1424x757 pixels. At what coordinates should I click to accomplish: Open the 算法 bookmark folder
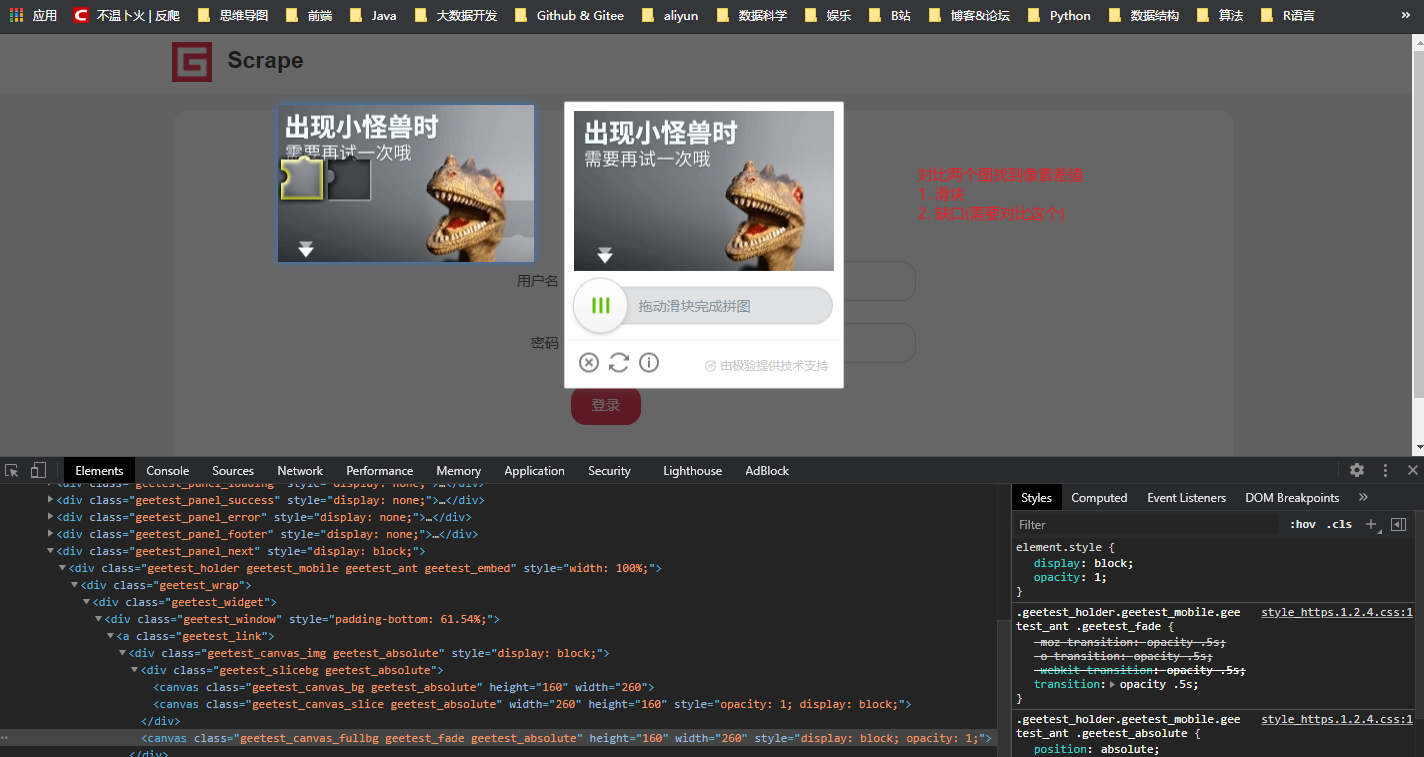1219,16
